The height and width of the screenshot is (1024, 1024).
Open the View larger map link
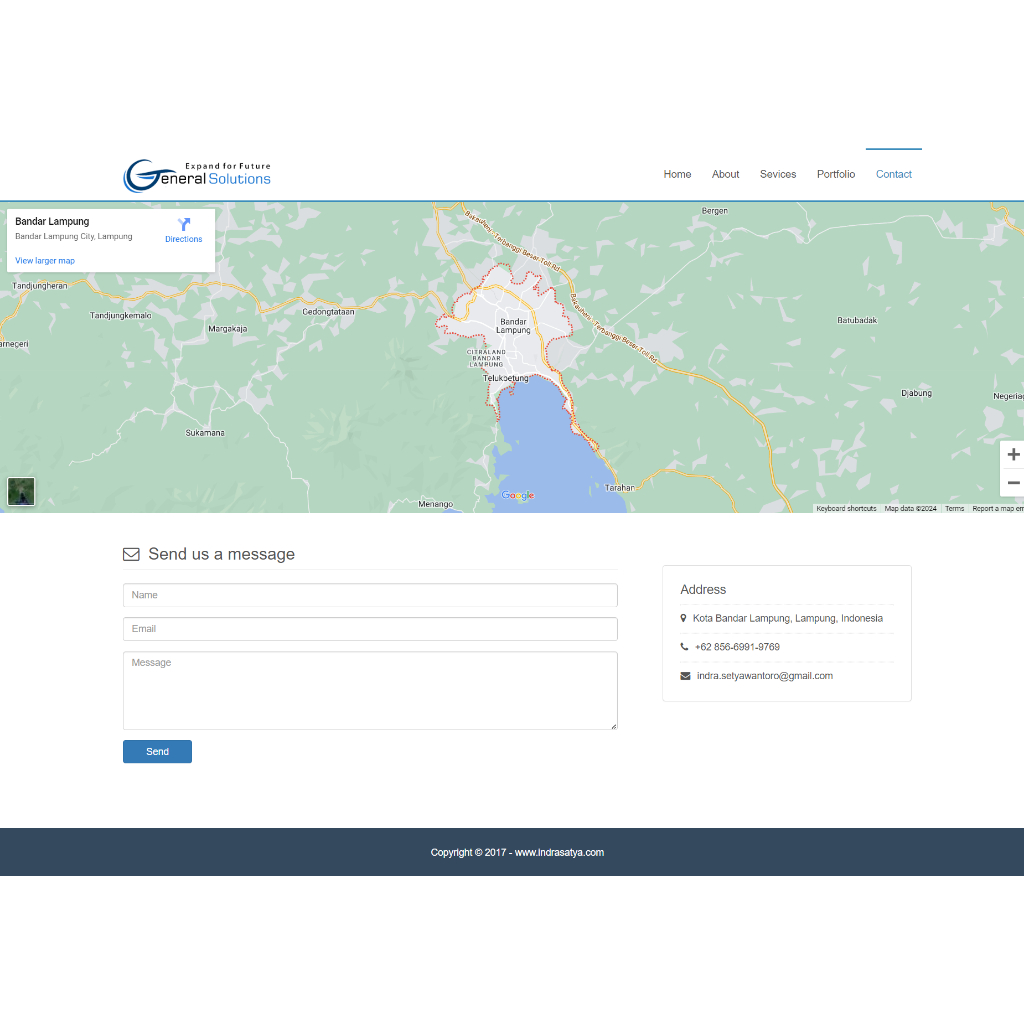tap(45, 261)
